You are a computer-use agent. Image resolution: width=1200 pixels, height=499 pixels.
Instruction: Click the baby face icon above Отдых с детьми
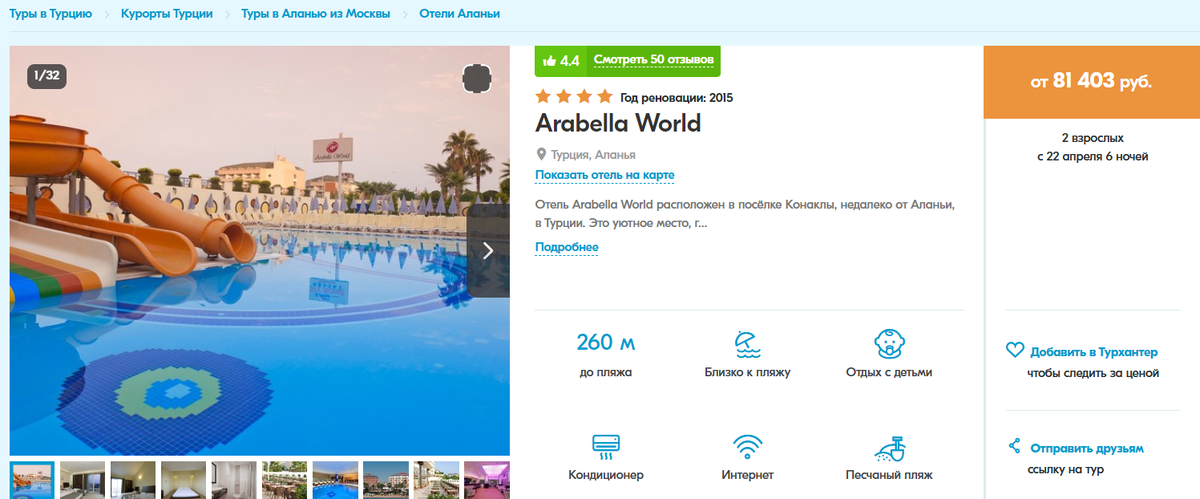point(889,344)
